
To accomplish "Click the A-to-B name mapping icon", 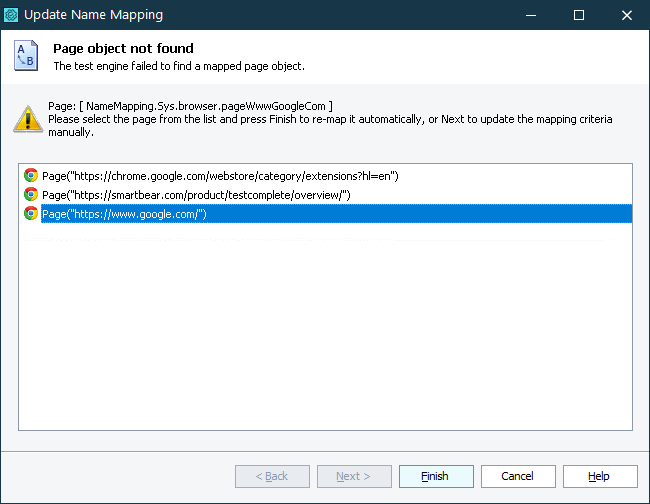I will tap(26, 56).
